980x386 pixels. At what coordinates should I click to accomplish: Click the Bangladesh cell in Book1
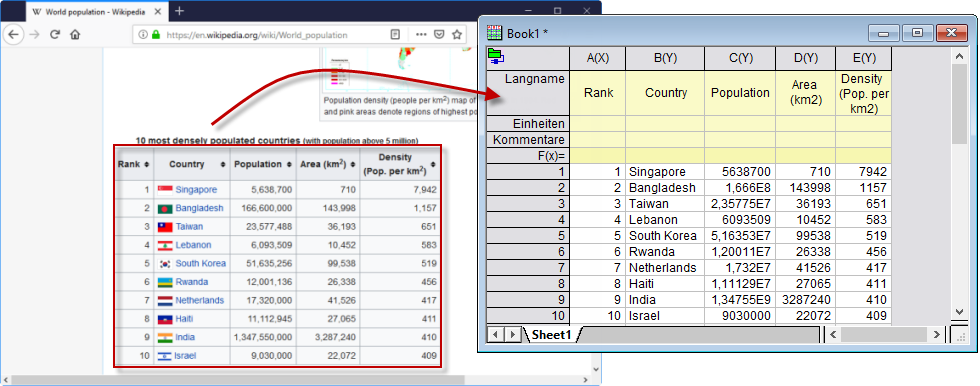tap(665, 188)
